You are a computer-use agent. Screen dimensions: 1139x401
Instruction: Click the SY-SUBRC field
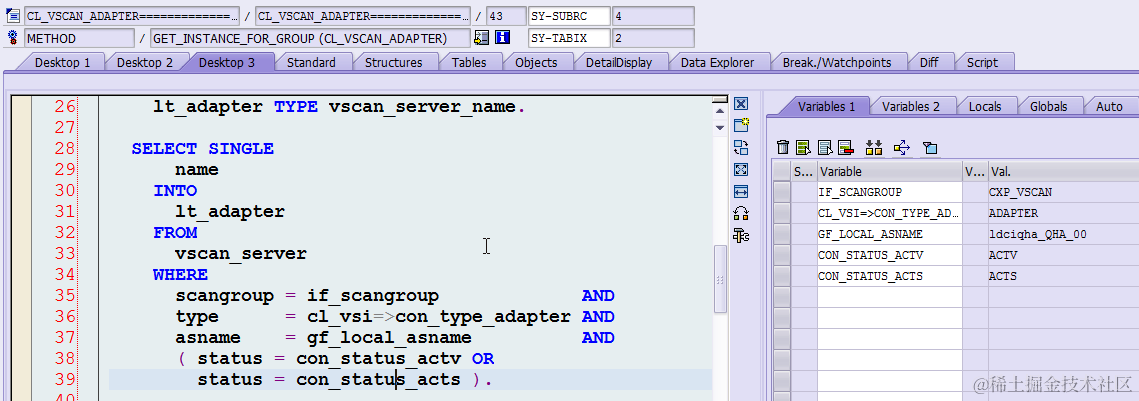[x=569, y=16]
